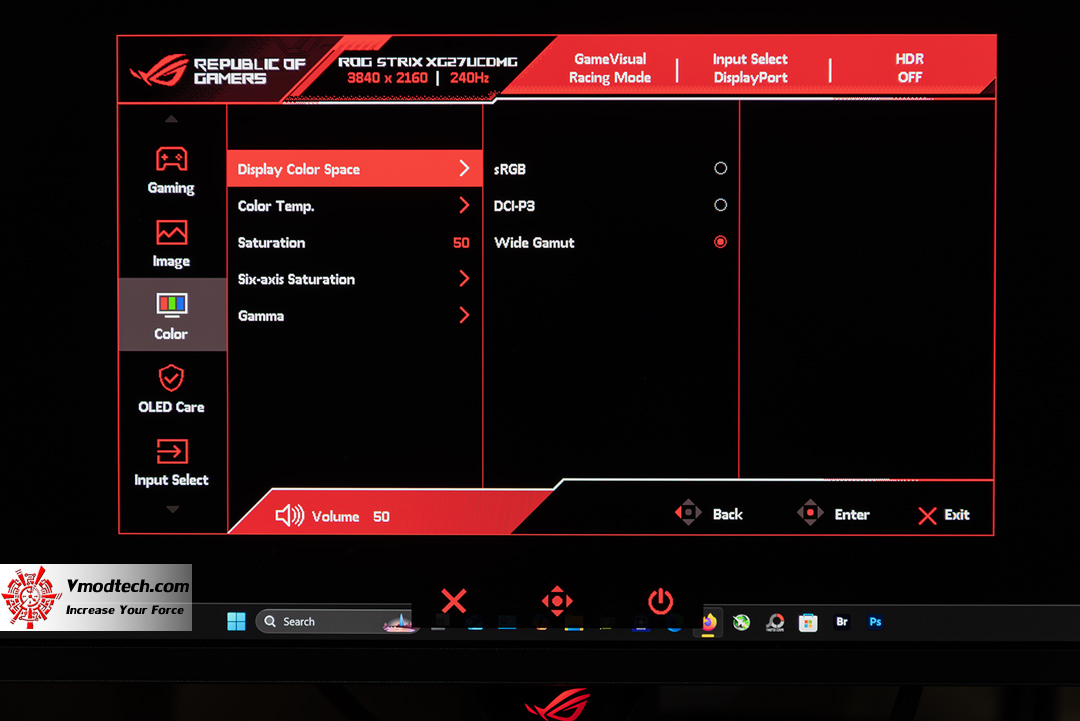Screen dimensions: 1080x721
Task: Open the OLED Care shield icon
Action: pyautogui.click(x=172, y=378)
